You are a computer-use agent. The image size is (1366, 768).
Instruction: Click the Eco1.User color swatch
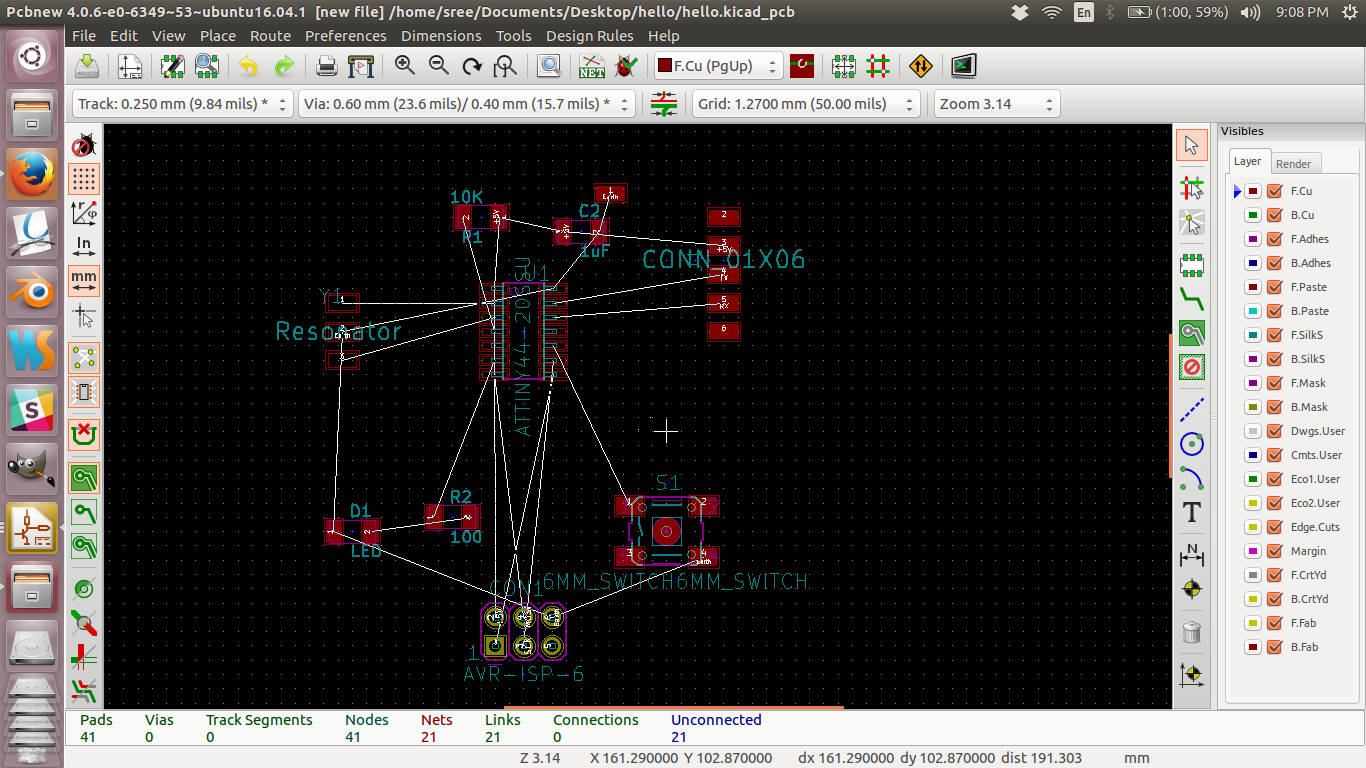click(1252, 479)
